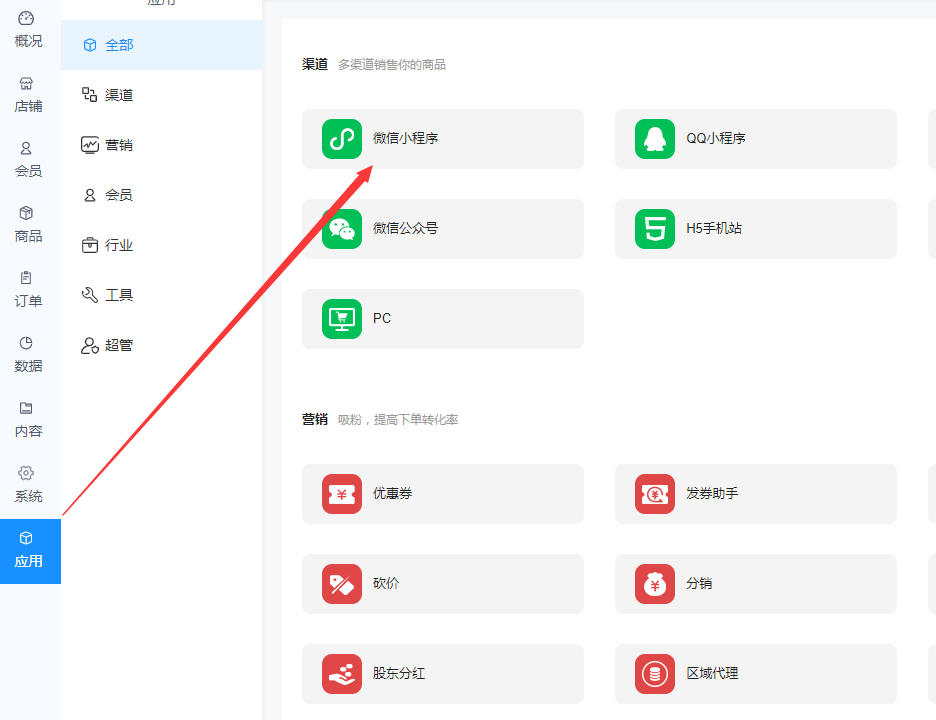The height and width of the screenshot is (720, 936).
Task: Open the 分销 money bag icon
Action: click(654, 584)
